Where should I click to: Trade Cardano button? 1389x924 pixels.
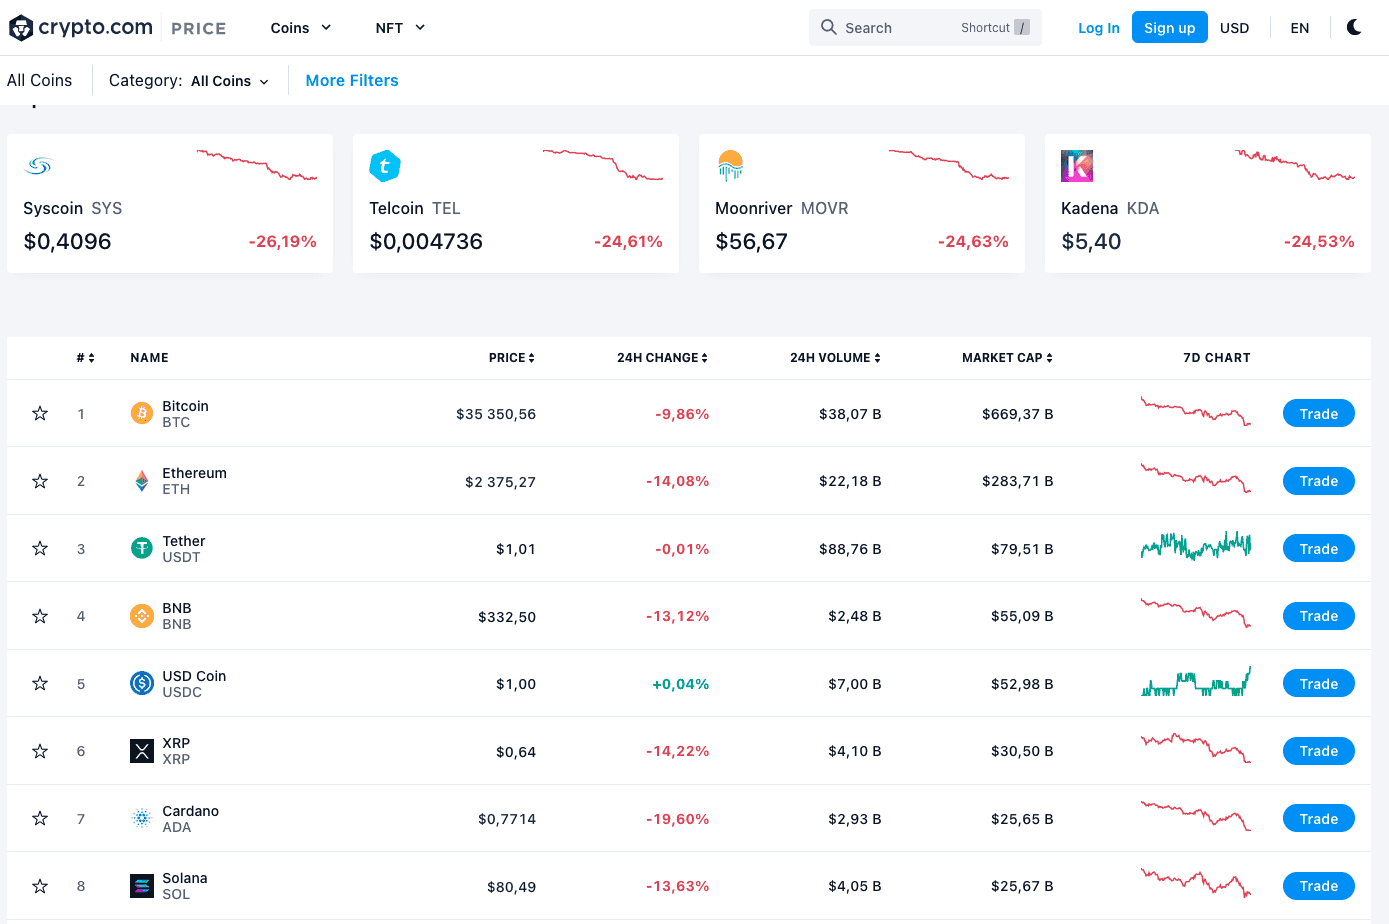[1319, 818]
